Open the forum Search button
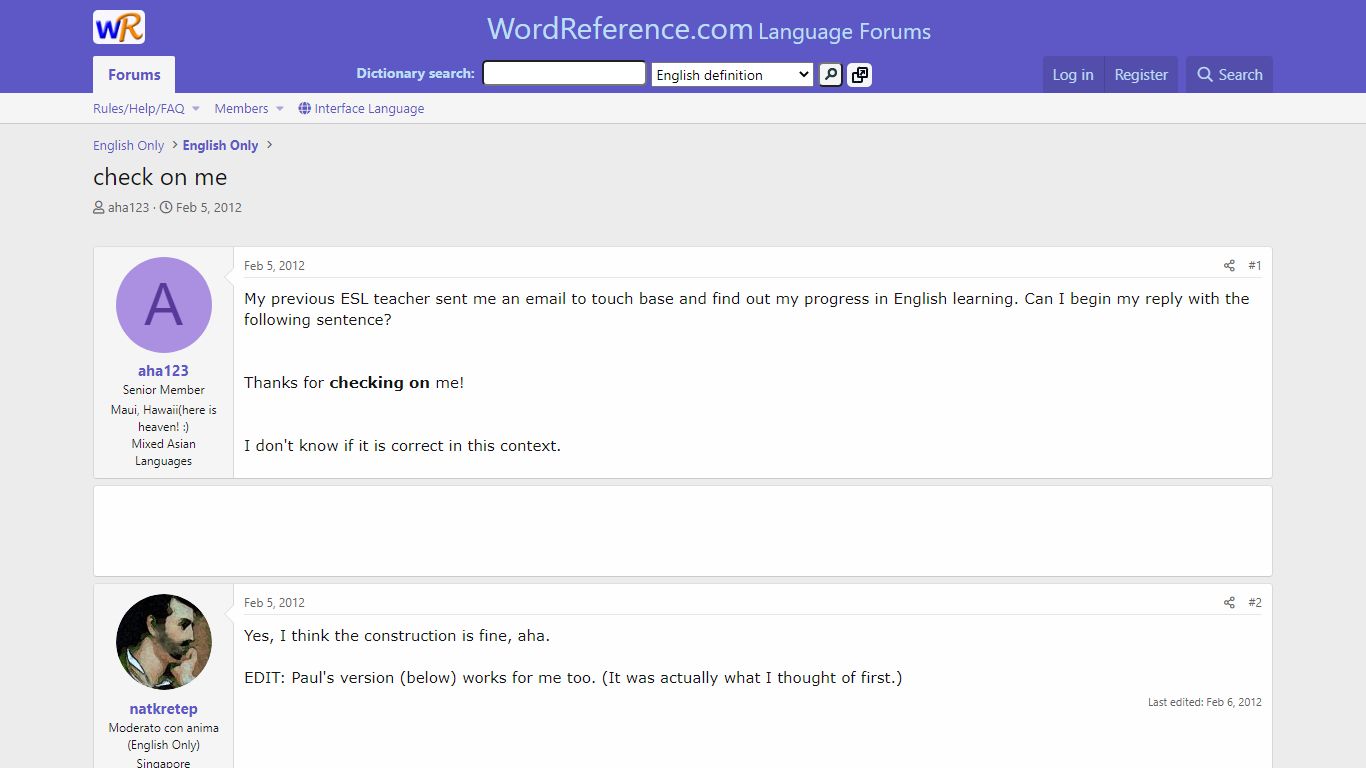Screen dimensions: 1366x768 1229,75
